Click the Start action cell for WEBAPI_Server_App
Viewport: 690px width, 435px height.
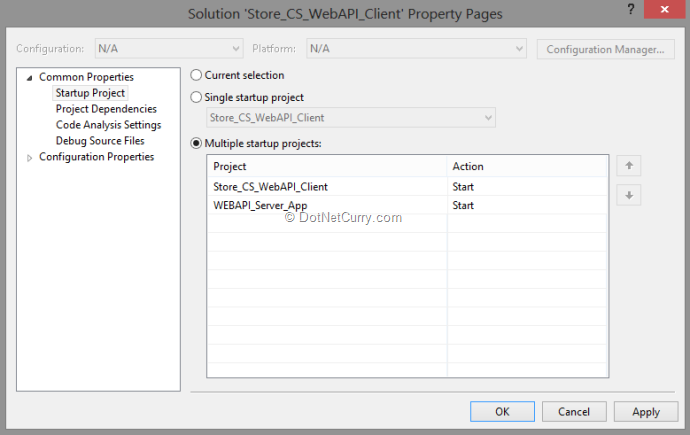pyautogui.click(x=527, y=205)
